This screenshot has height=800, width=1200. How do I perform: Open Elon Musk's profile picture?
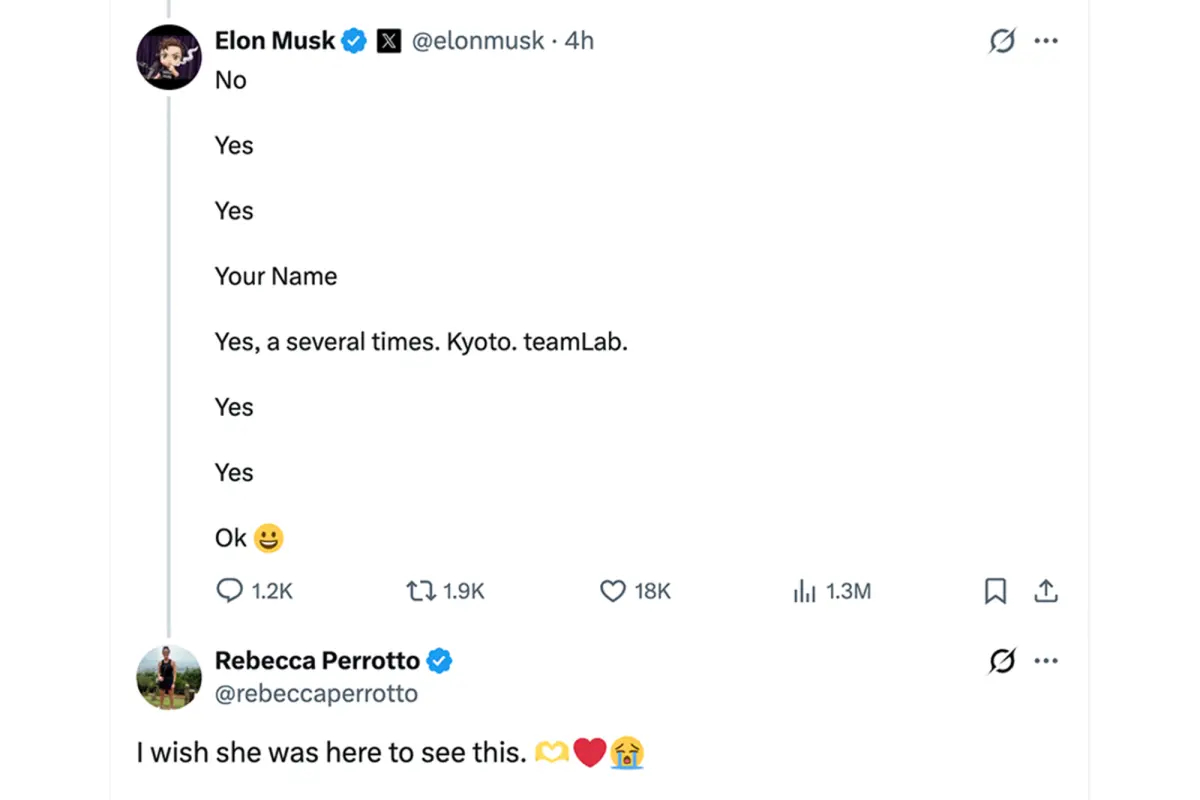coord(169,57)
